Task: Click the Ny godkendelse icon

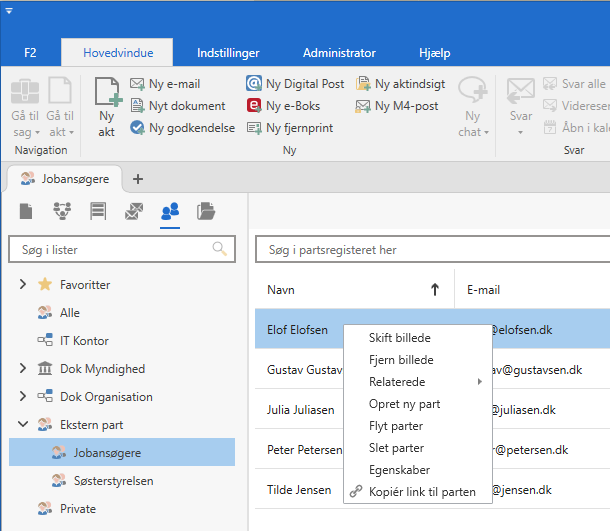Action: click(138, 128)
